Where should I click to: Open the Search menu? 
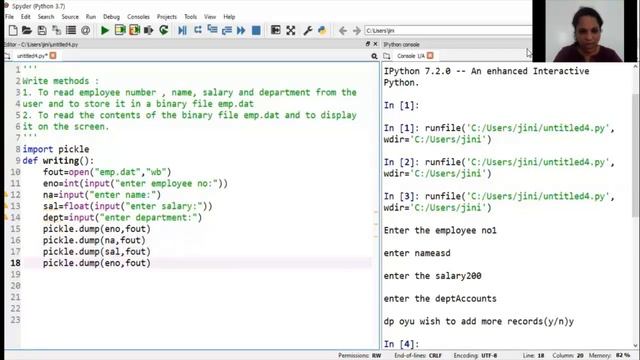pyautogui.click(x=46, y=17)
